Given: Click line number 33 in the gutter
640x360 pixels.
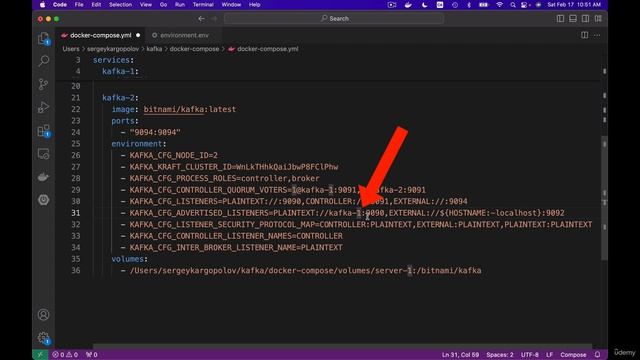Looking at the screenshot, I should coord(76,236).
